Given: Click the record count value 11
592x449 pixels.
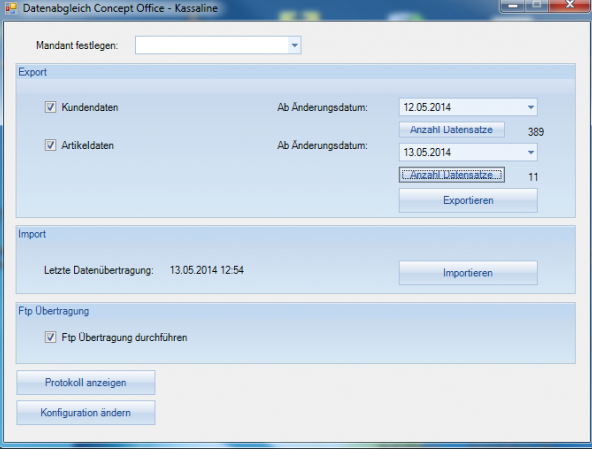Looking at the screenshot, I should click(533, 177).
